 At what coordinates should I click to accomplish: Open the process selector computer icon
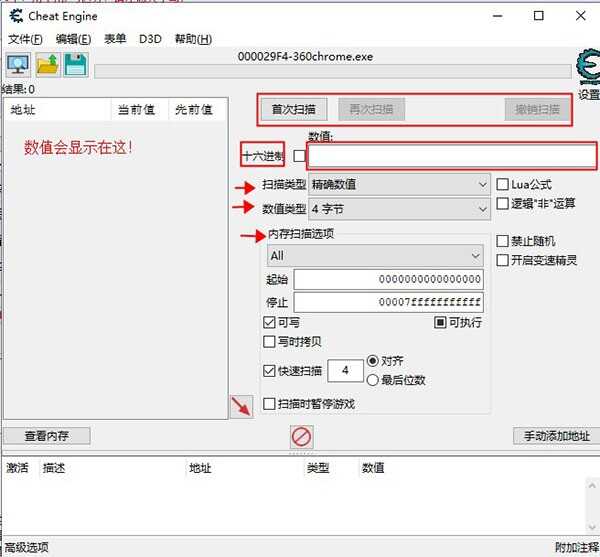(x=18, y=65)
